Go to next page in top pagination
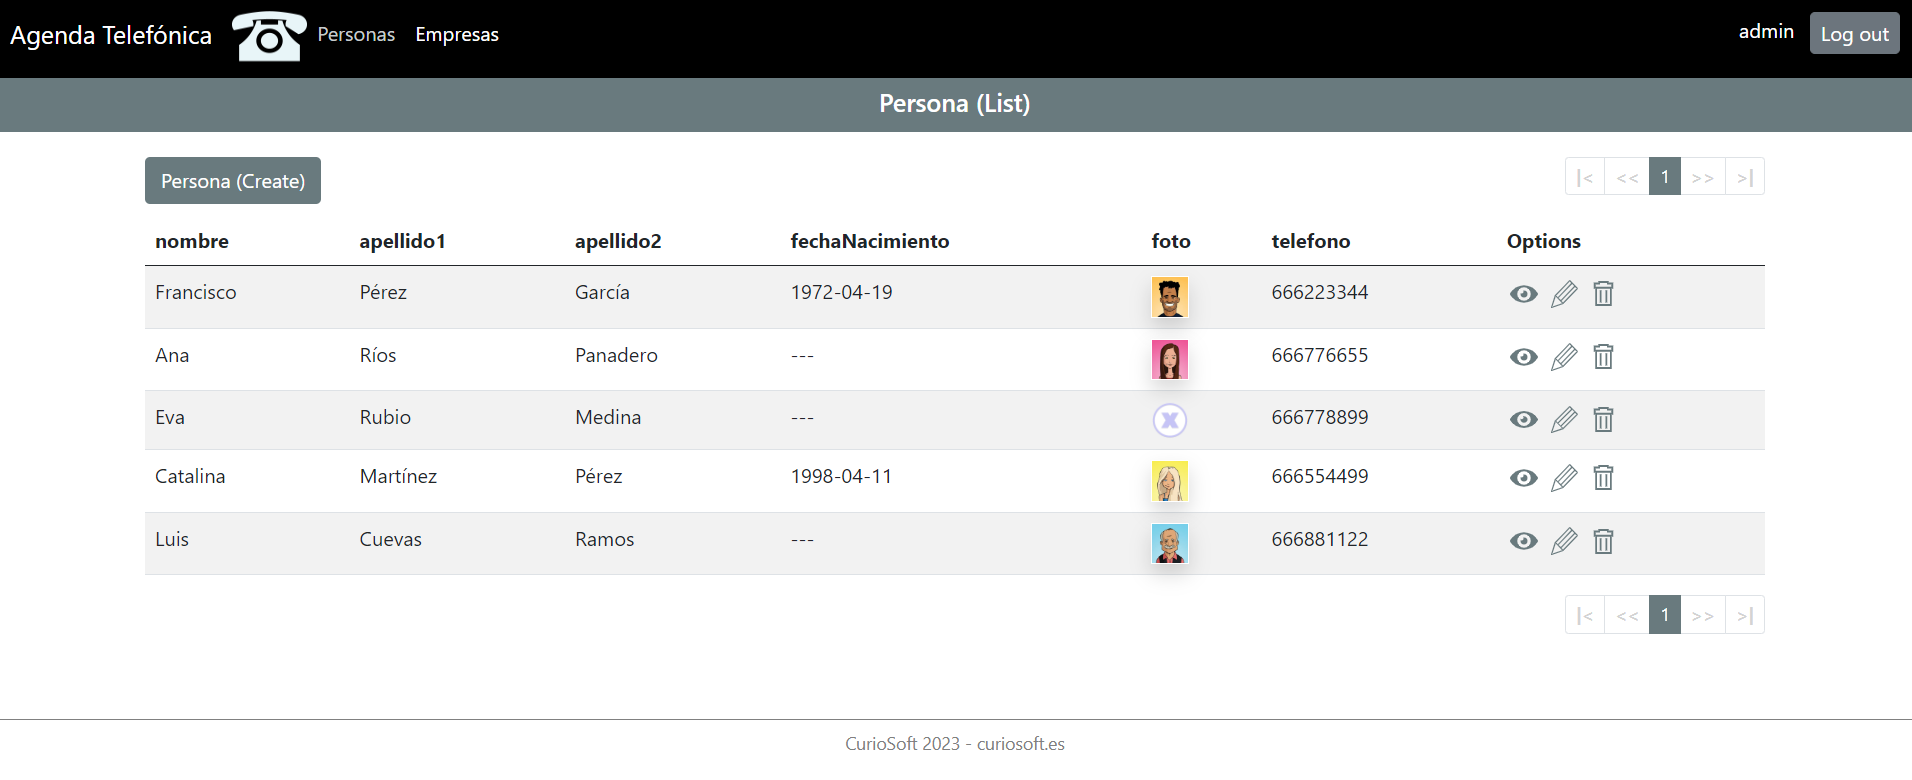 [1702, 177]
